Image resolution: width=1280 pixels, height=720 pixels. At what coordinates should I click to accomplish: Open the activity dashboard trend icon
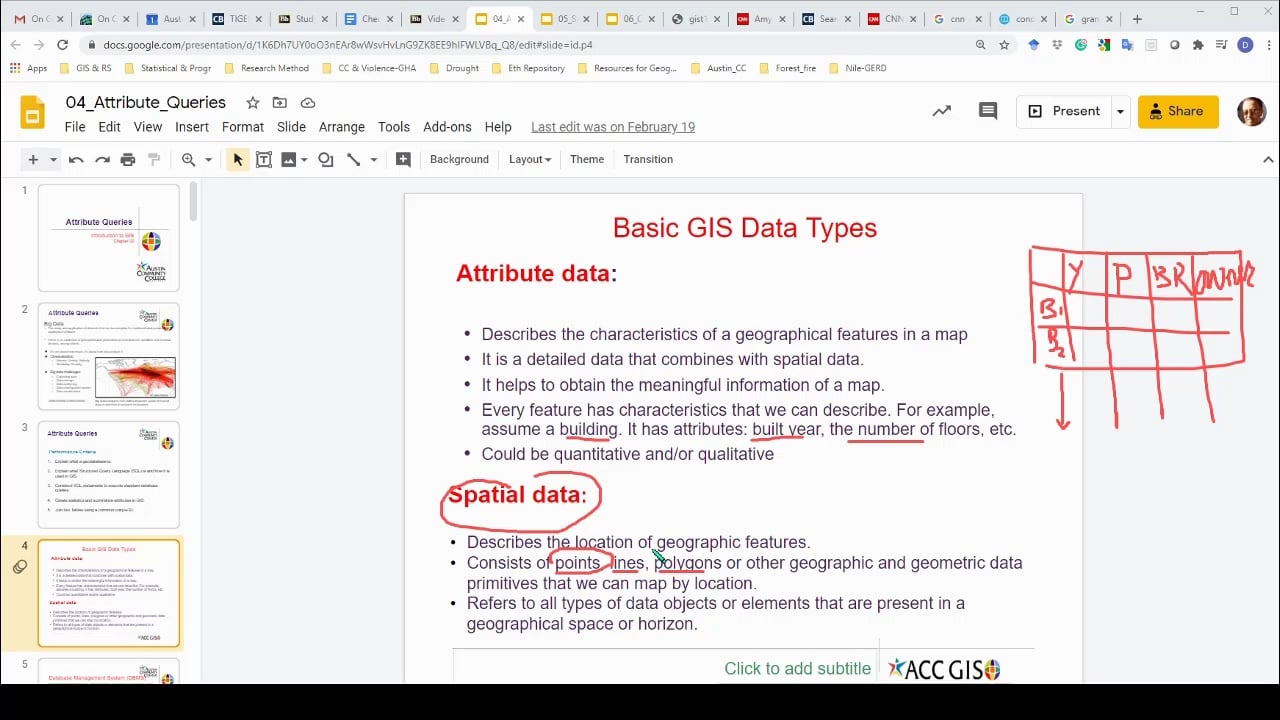pyautogui.click(x=942, y=111)
